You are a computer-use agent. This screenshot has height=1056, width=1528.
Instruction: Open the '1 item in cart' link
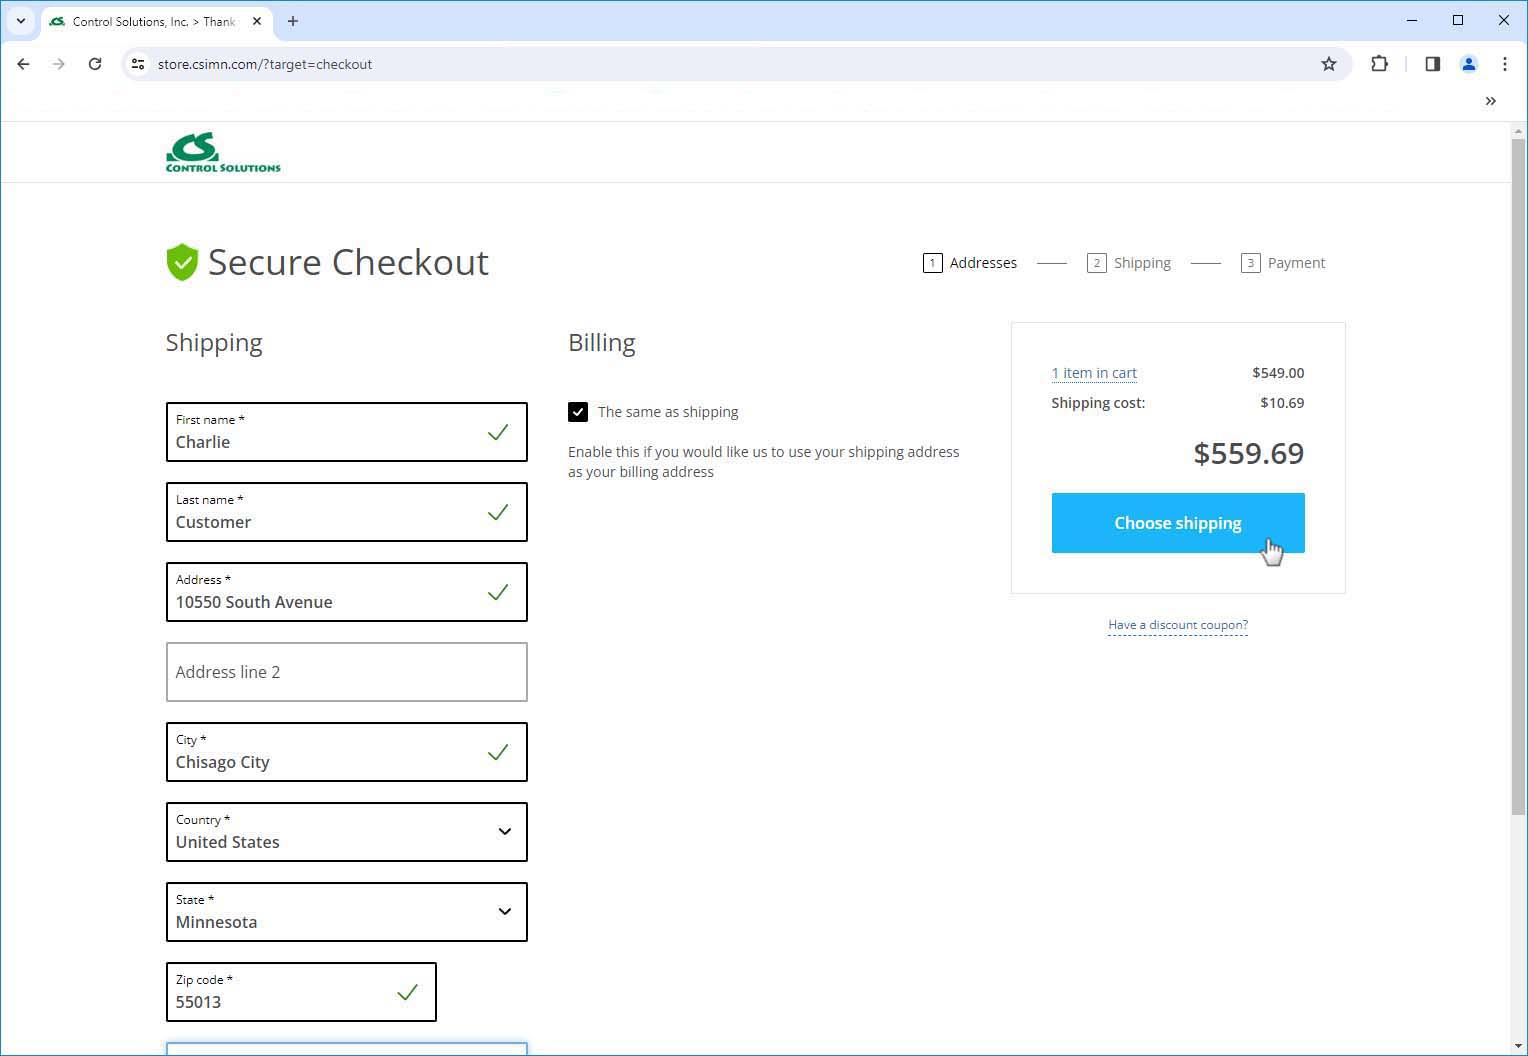[1094, 373]
